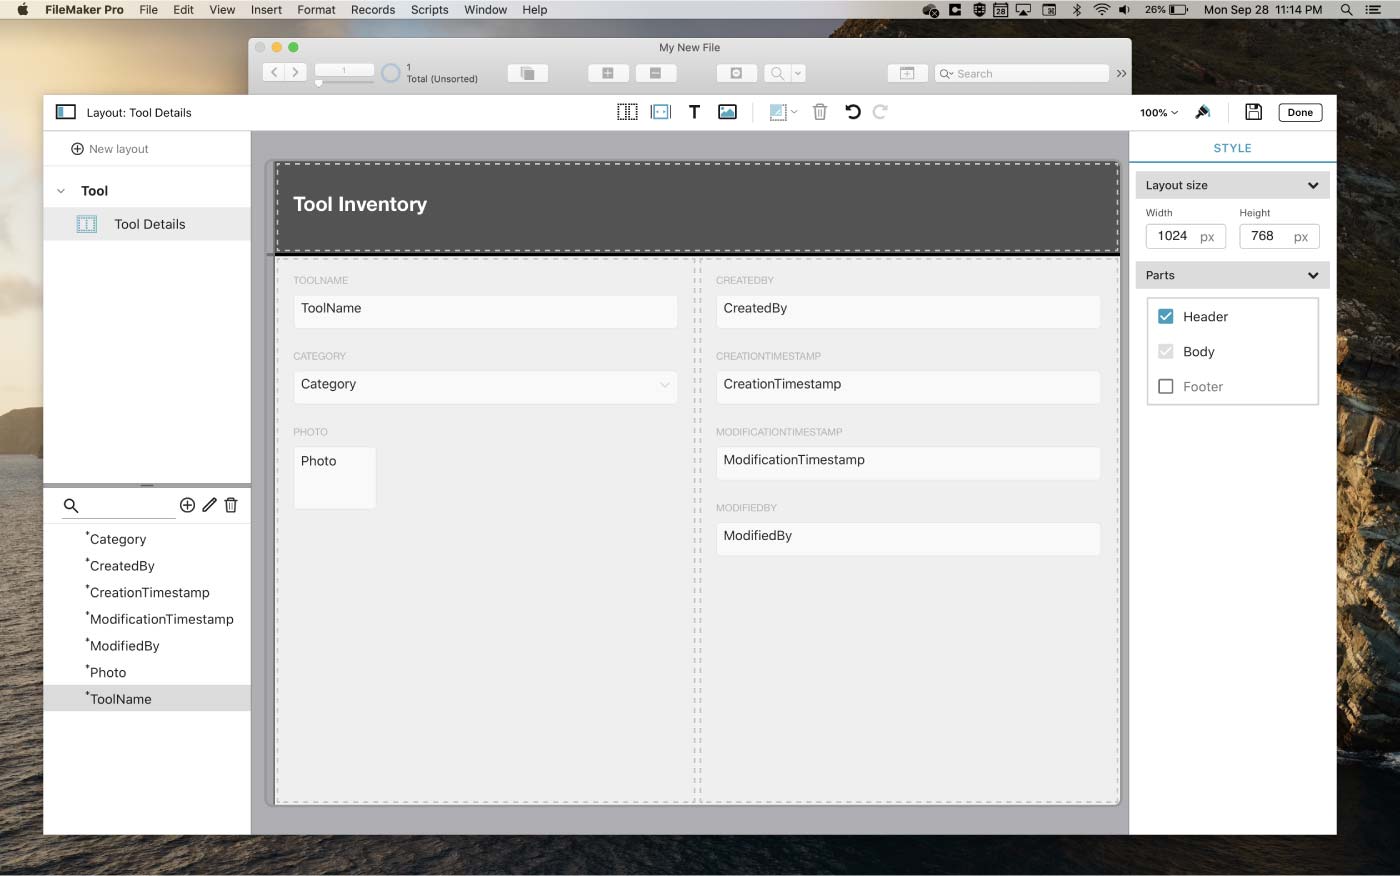The width and height of the screenshot is (1400, 876).
Task: Add a new field with plus icon
Action: coord(187,505)
